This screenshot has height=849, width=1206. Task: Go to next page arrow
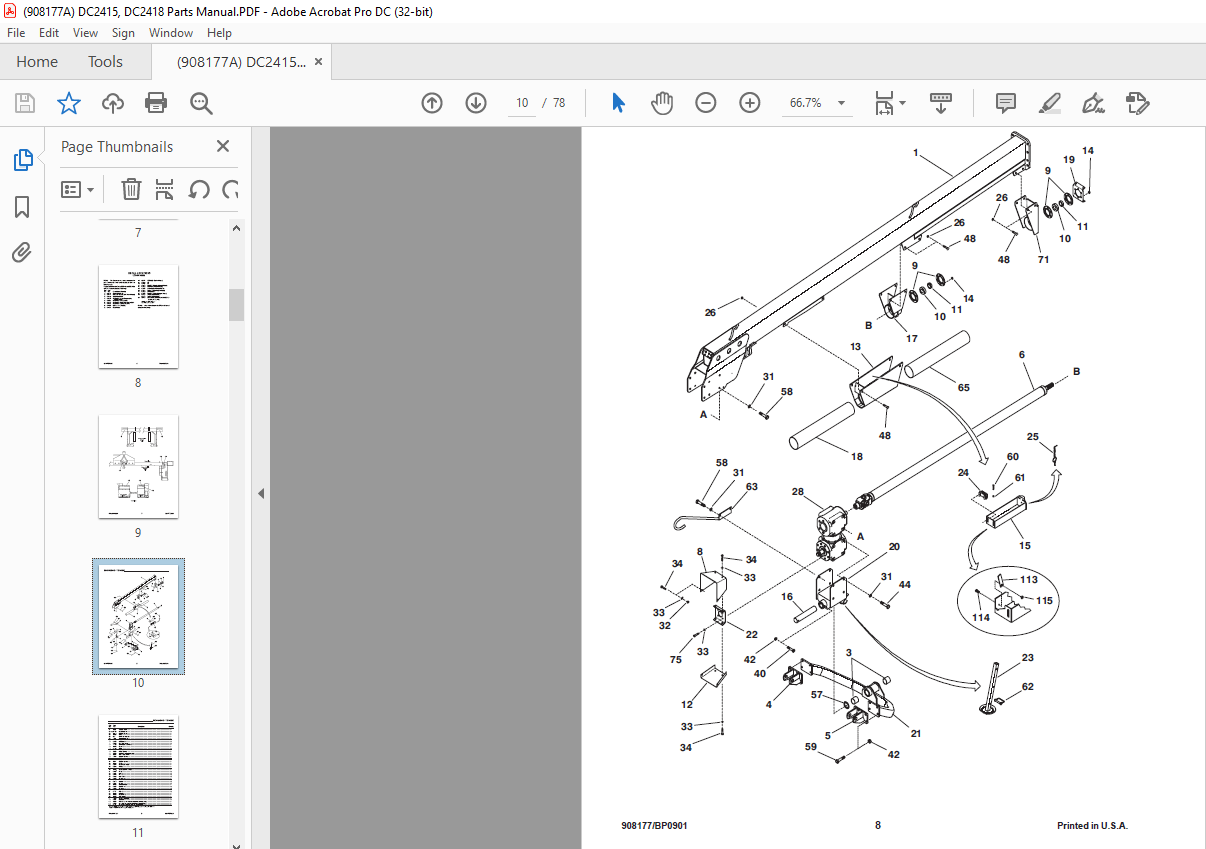476,103
